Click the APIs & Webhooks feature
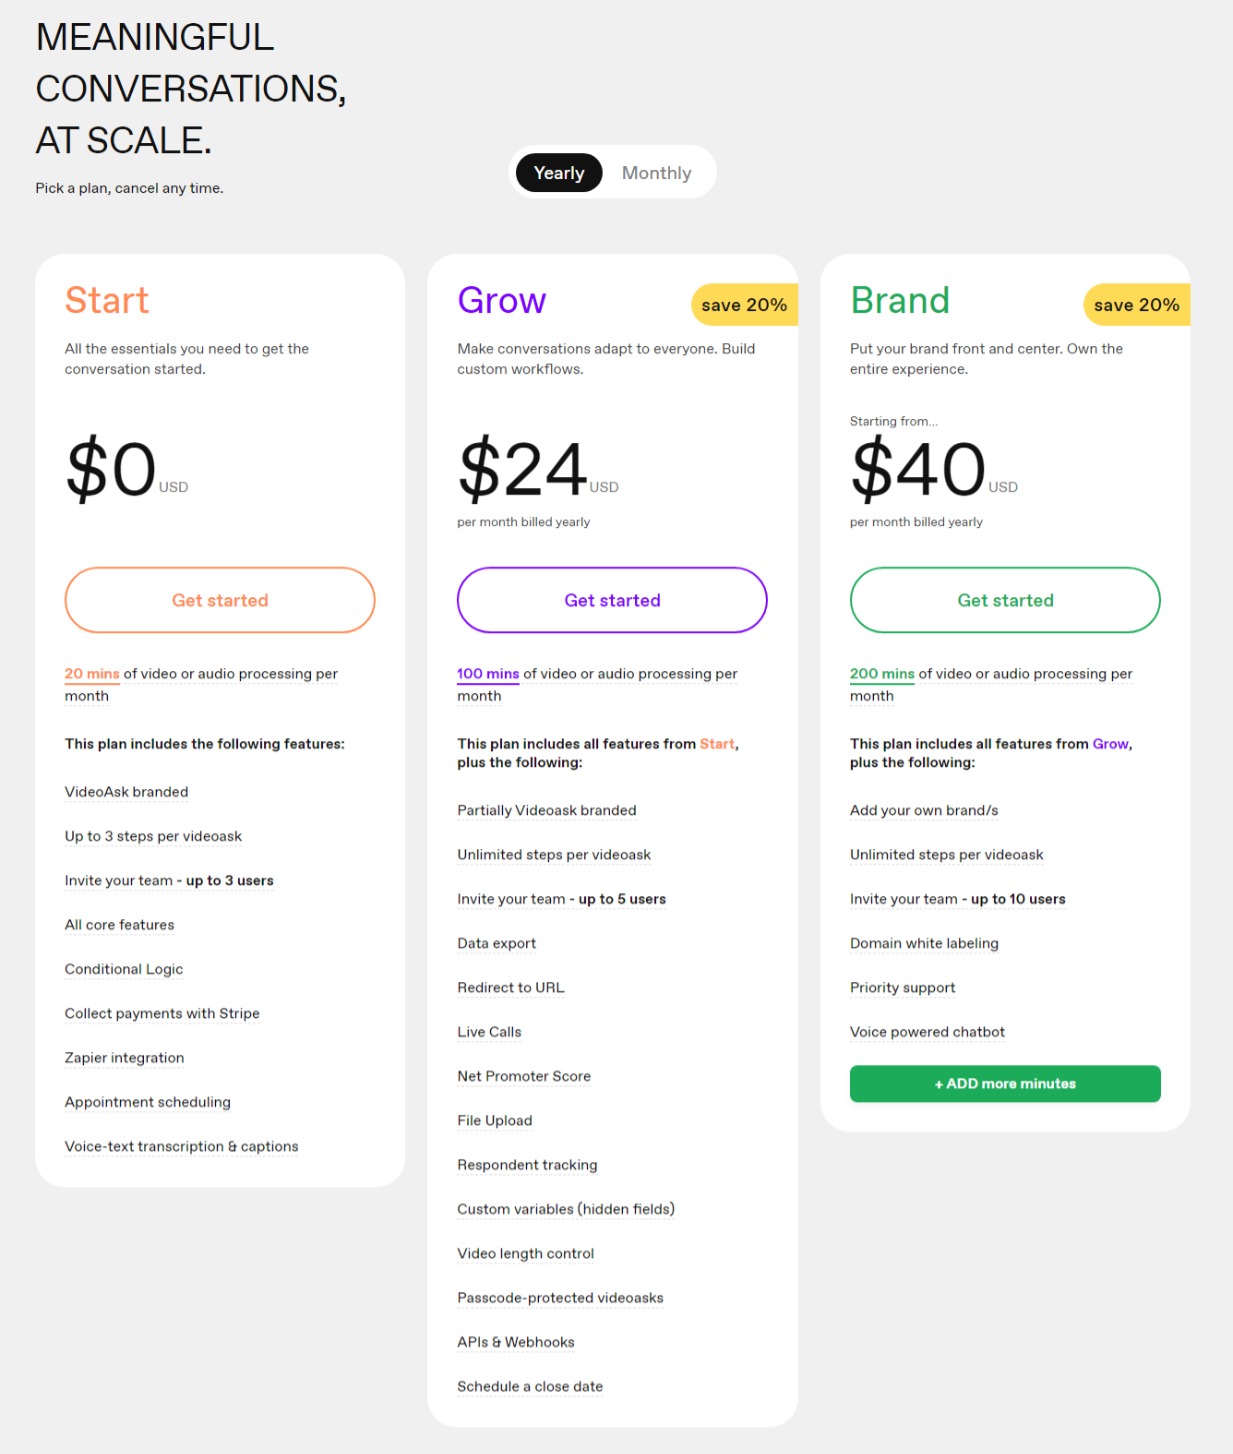The height and width of the screenshot is (1454, 1233). 516,1342
